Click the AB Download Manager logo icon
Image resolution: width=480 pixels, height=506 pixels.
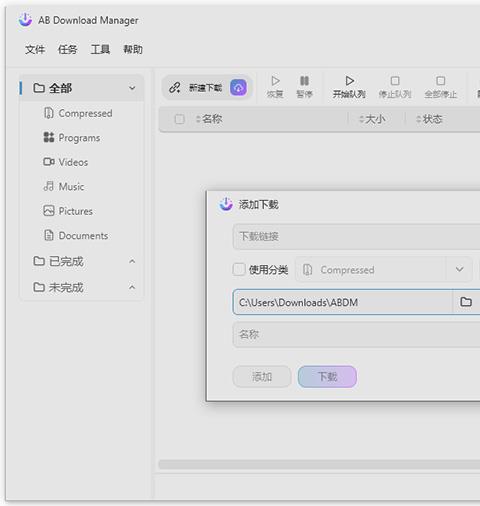pyautogui.click(x=25, y=20)
